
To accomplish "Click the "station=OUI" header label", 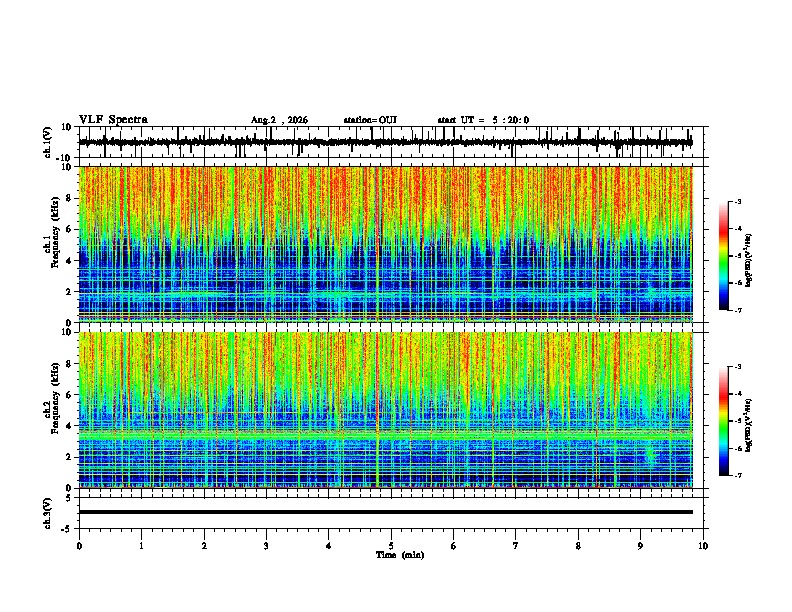I will 370,120.
